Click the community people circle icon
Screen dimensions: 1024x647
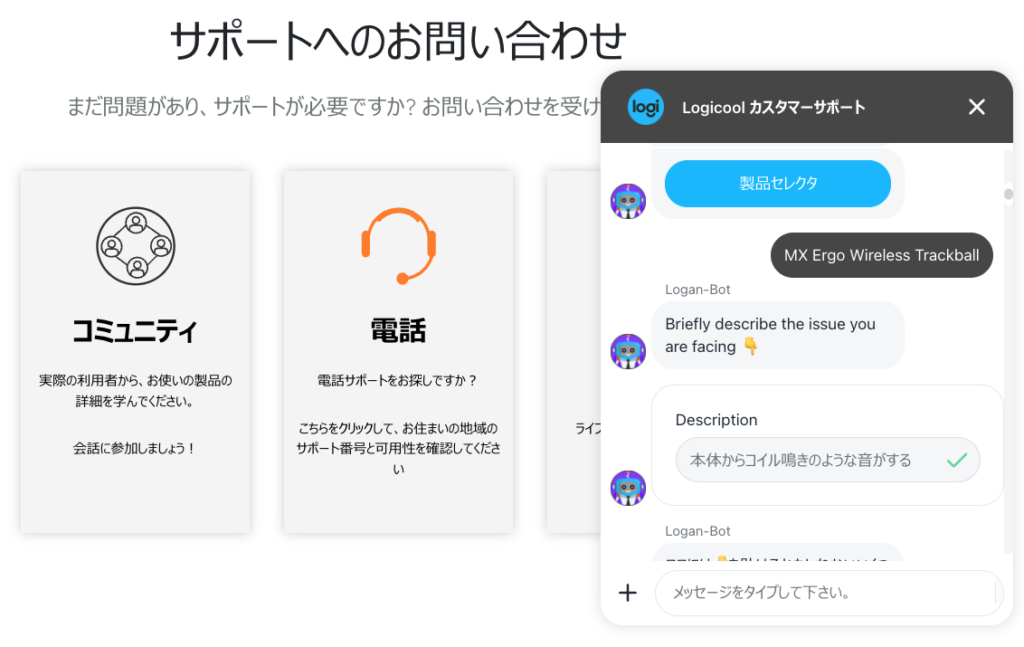pyautogui.click(x=136, y=246)
